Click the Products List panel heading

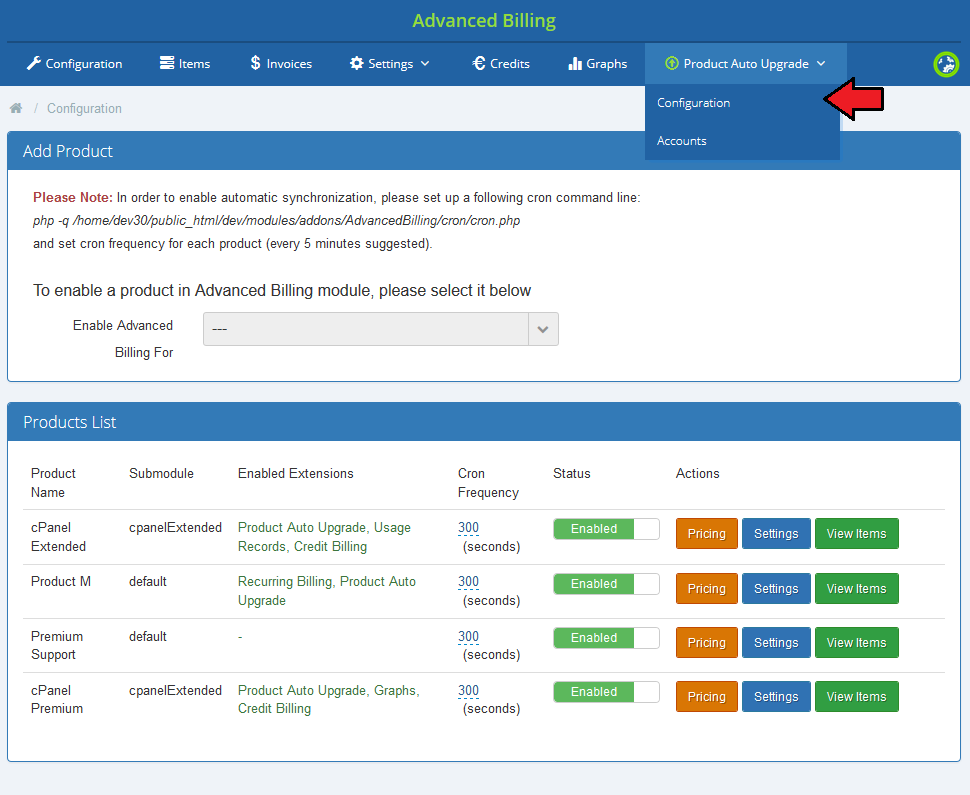[69, 422]
